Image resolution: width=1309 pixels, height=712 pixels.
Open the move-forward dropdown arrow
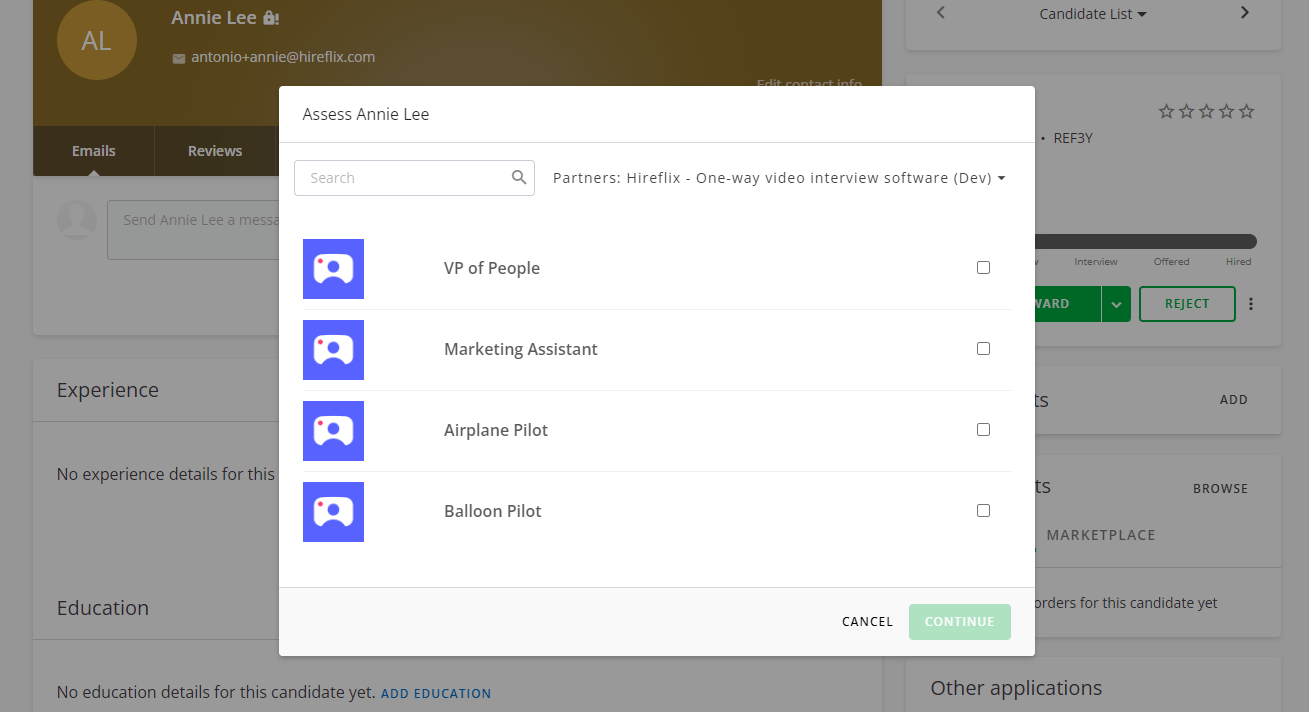tap(1117, 304)
